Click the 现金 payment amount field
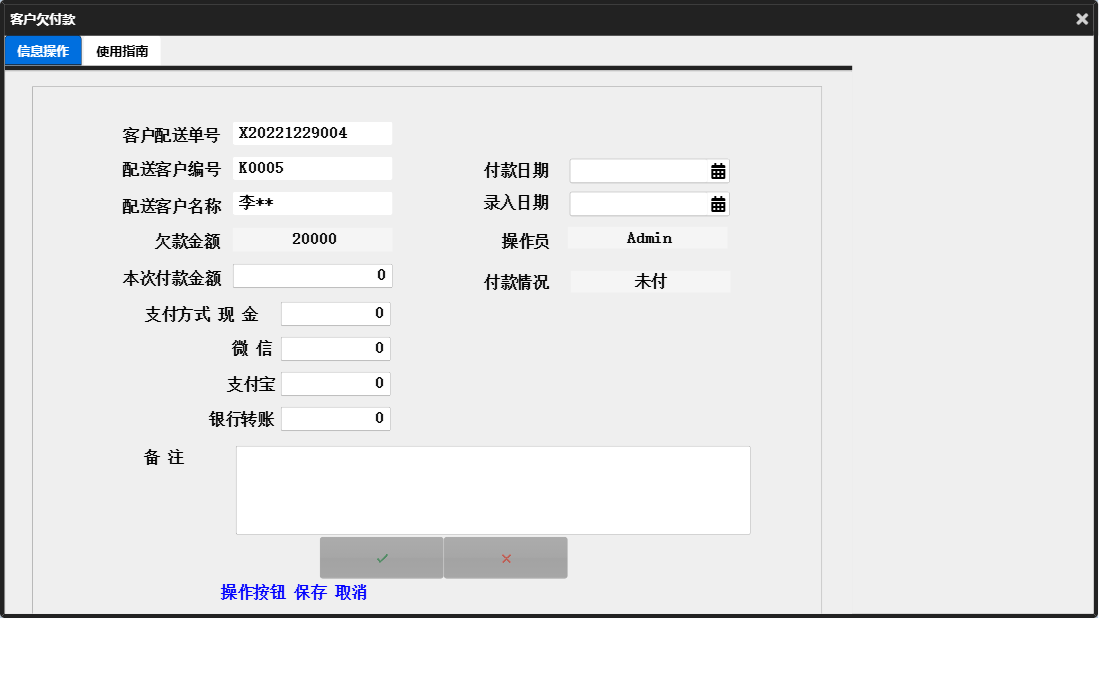 pyautogui.click(x=335, y=313)
